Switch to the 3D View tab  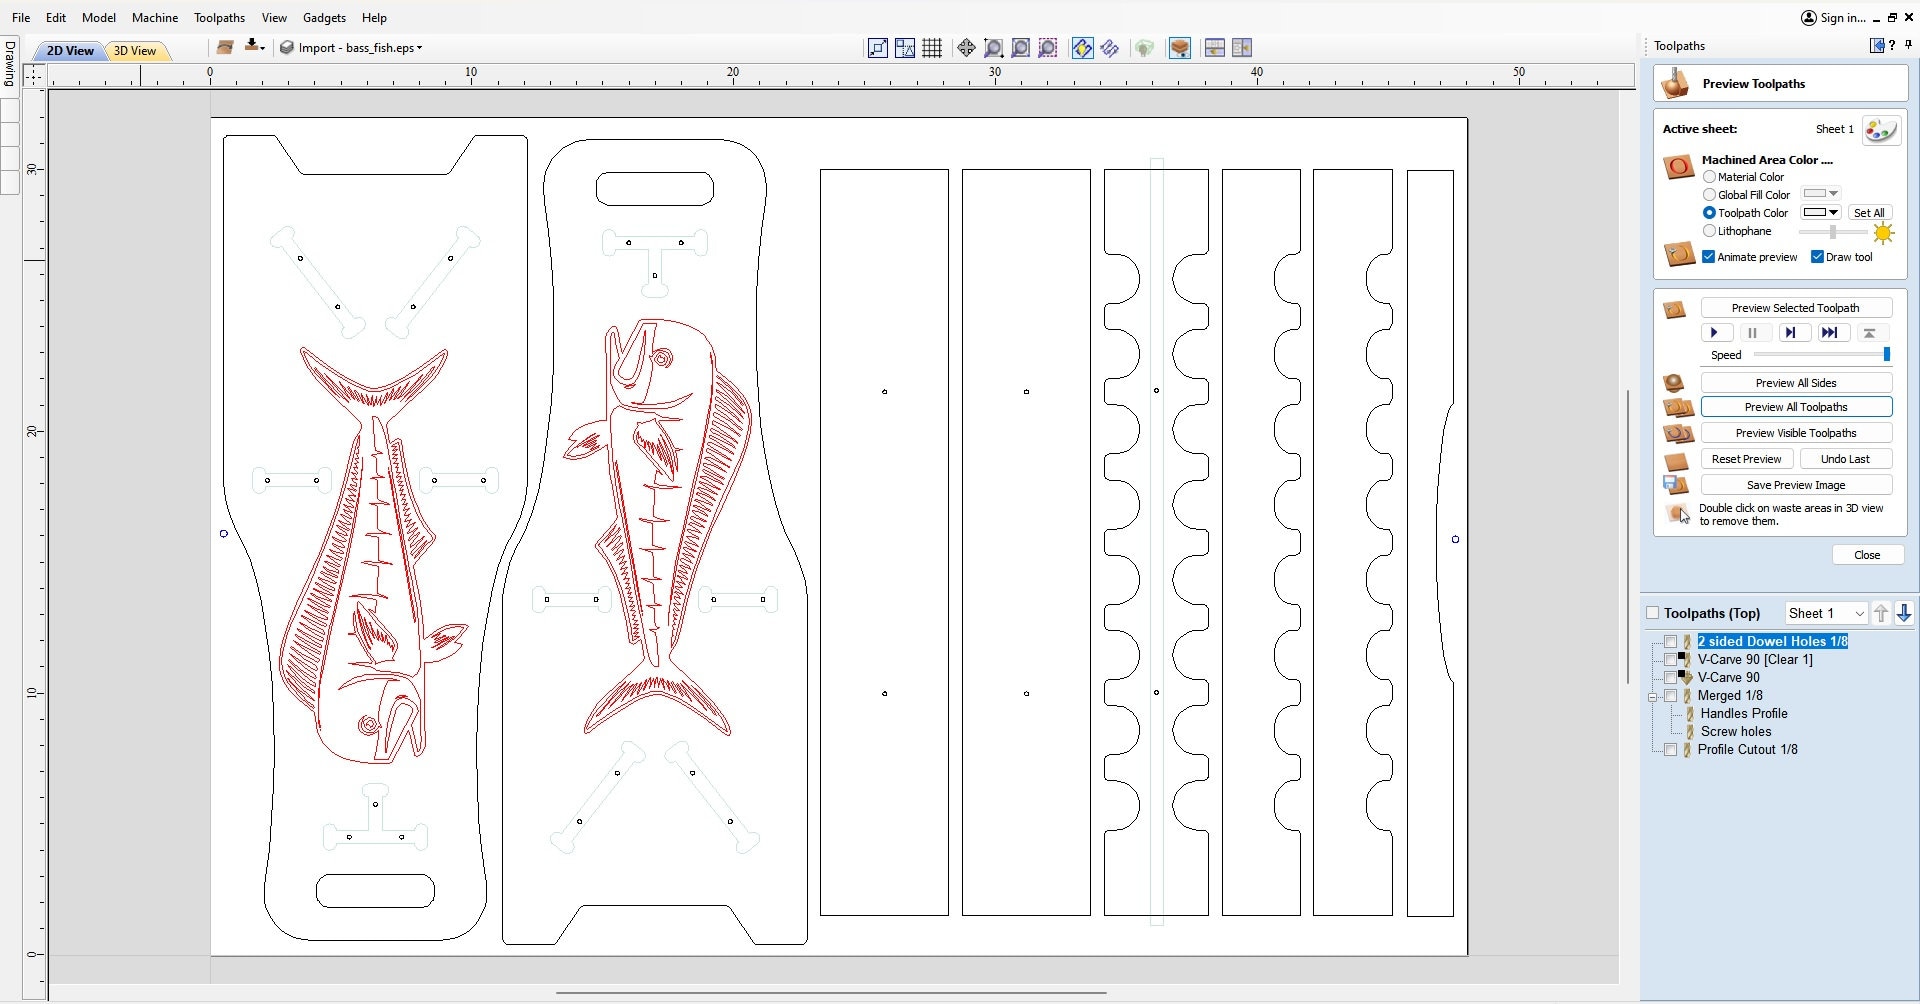(136, 51)
